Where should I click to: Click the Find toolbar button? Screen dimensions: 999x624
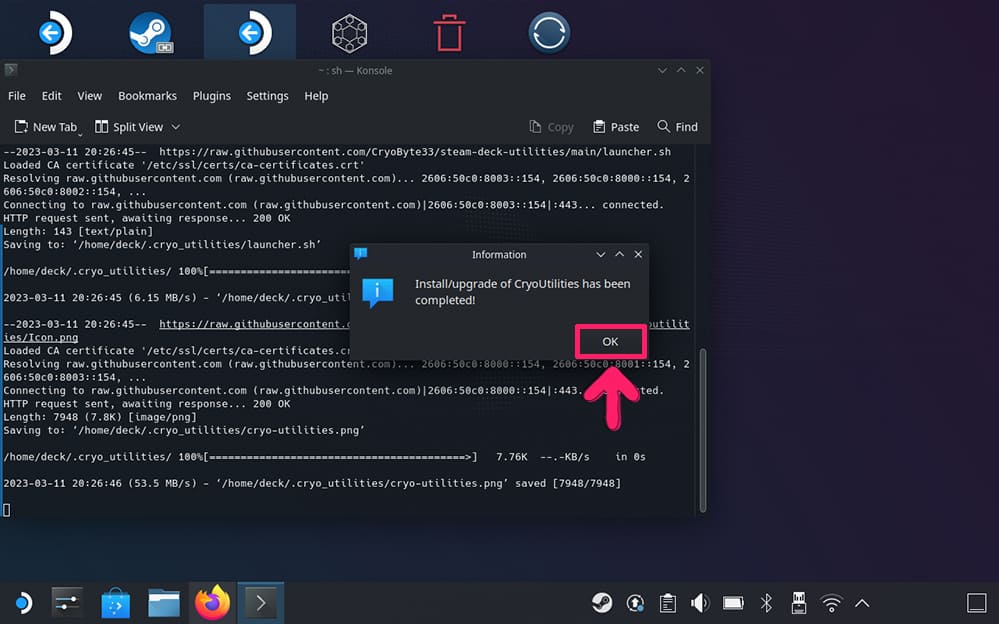tap(677, 127)
